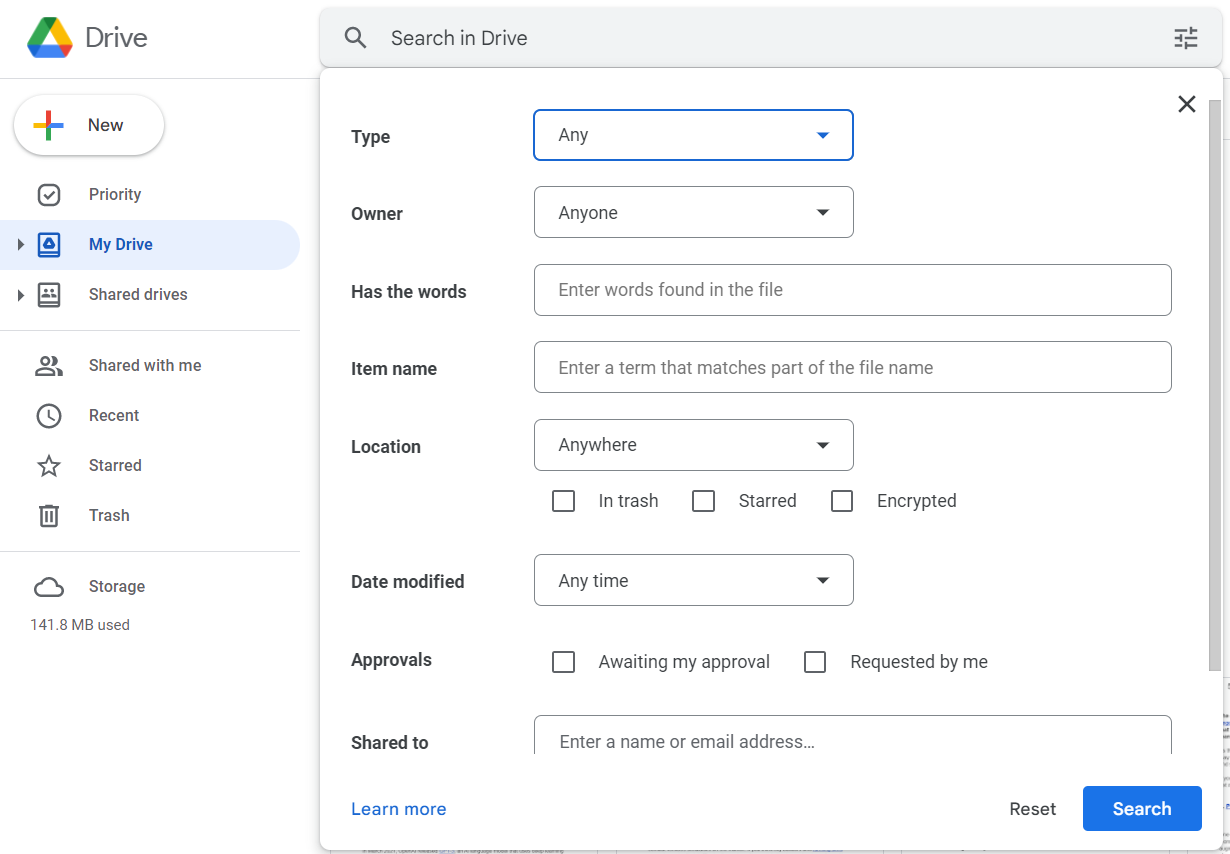Tick Awaiting my approval checkbox

(564, 662)
